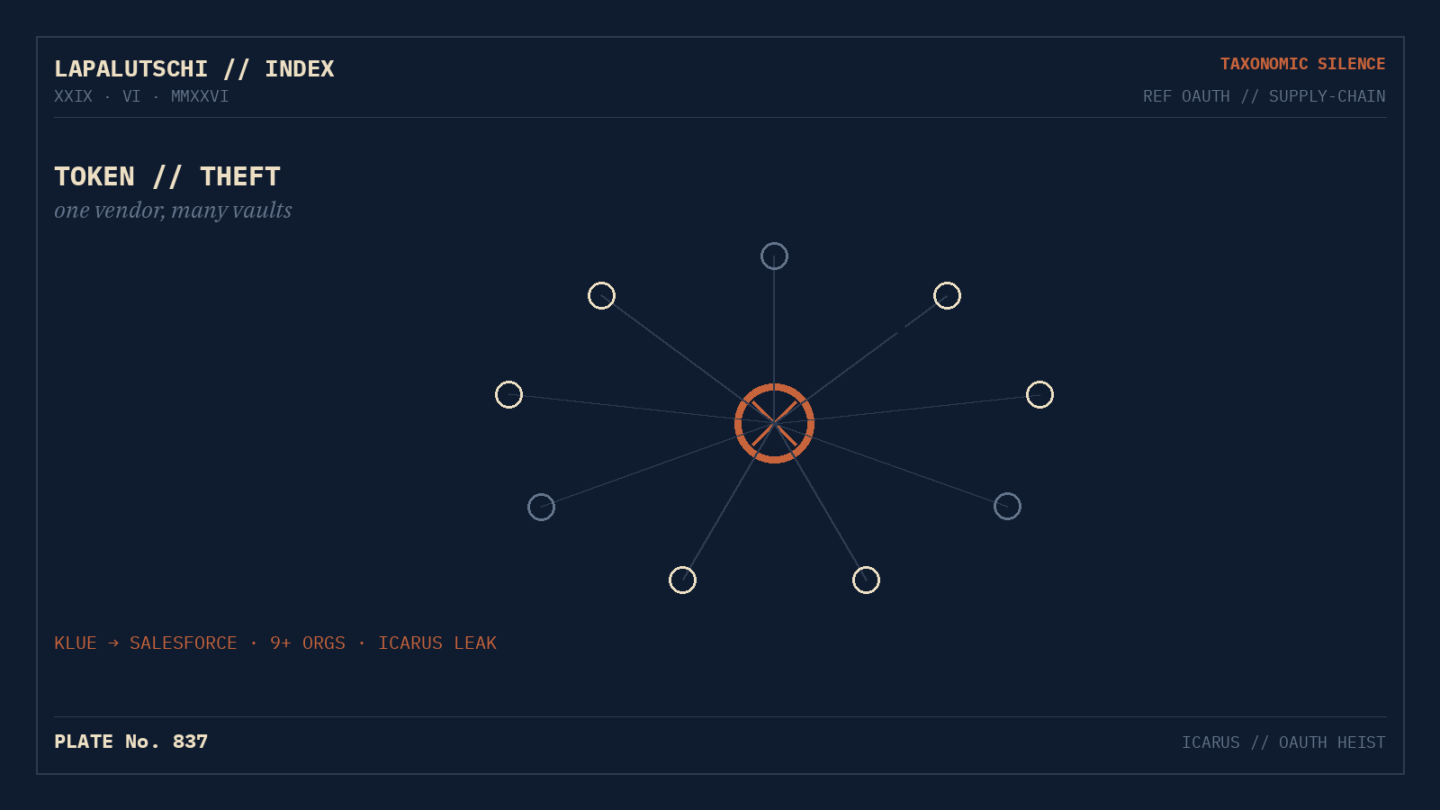The width and height of the screenshot is (1440, 810).
Task: Click the 'one vendor, many vaults' subtitle
Action: (173, 210)
